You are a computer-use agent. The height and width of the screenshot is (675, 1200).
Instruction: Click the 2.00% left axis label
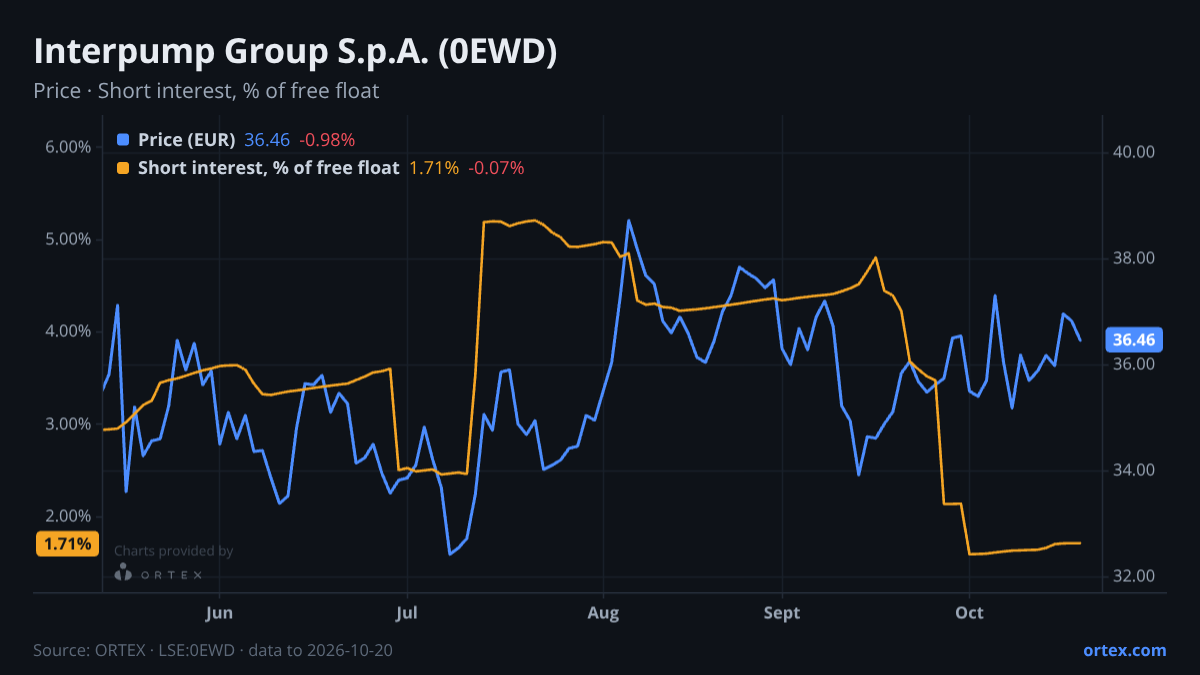[68, 516]
